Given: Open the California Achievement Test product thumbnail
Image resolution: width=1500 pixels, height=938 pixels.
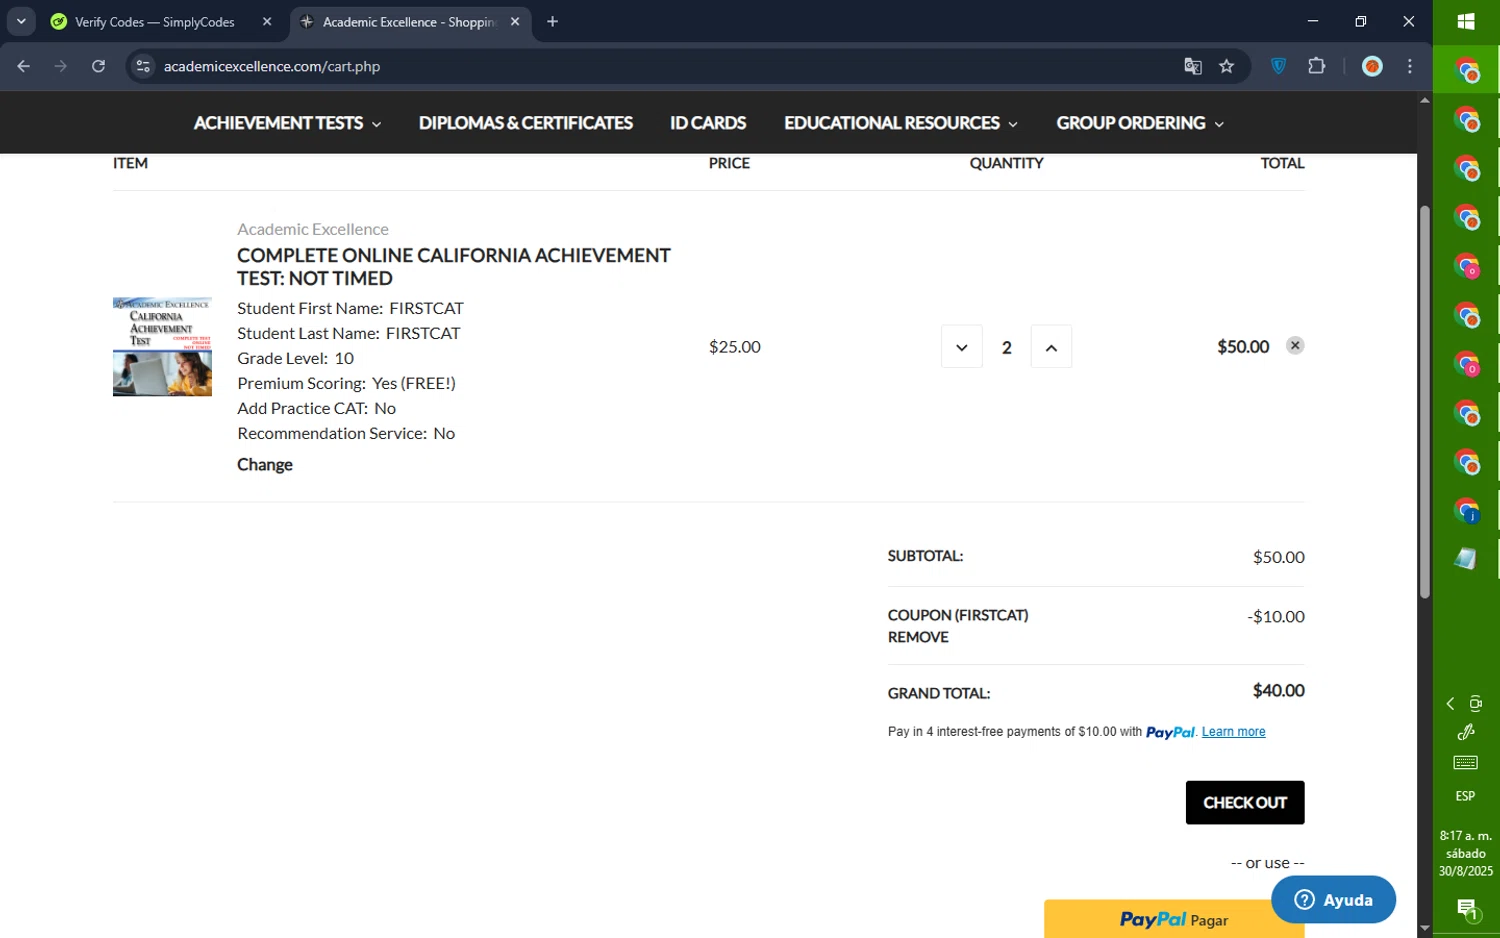Looking at the screenshot, I should pyautogui.click(x=162, y=346).
